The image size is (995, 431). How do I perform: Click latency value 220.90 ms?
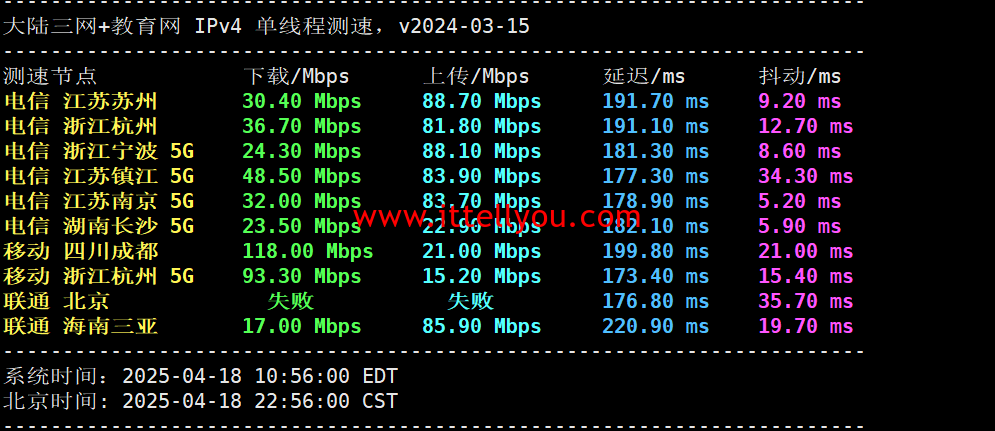656,326
